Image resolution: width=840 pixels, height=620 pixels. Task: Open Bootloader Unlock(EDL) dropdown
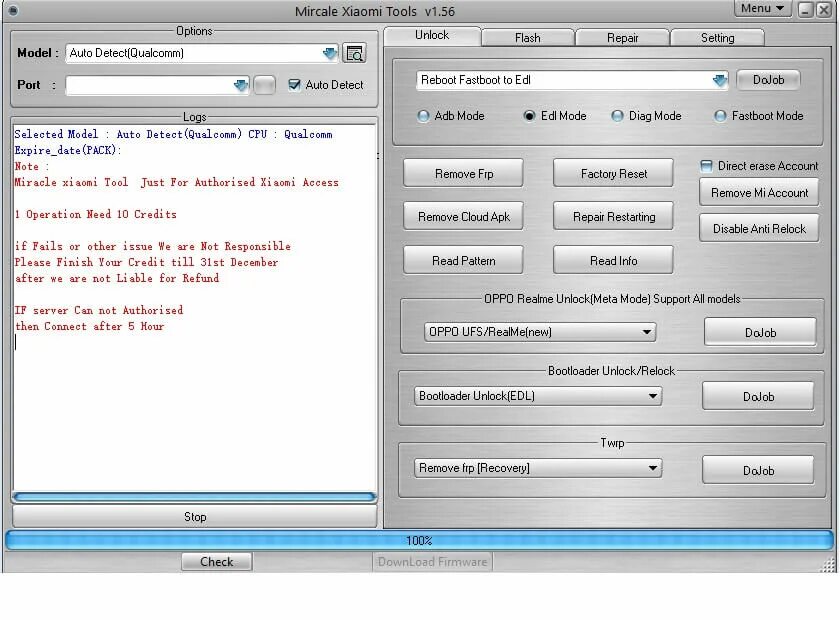point(538,396)
